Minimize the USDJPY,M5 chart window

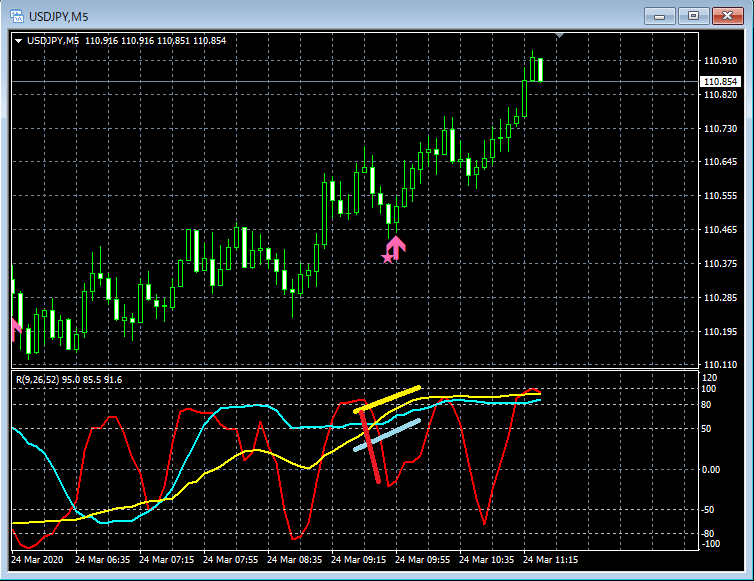(660, 16)
